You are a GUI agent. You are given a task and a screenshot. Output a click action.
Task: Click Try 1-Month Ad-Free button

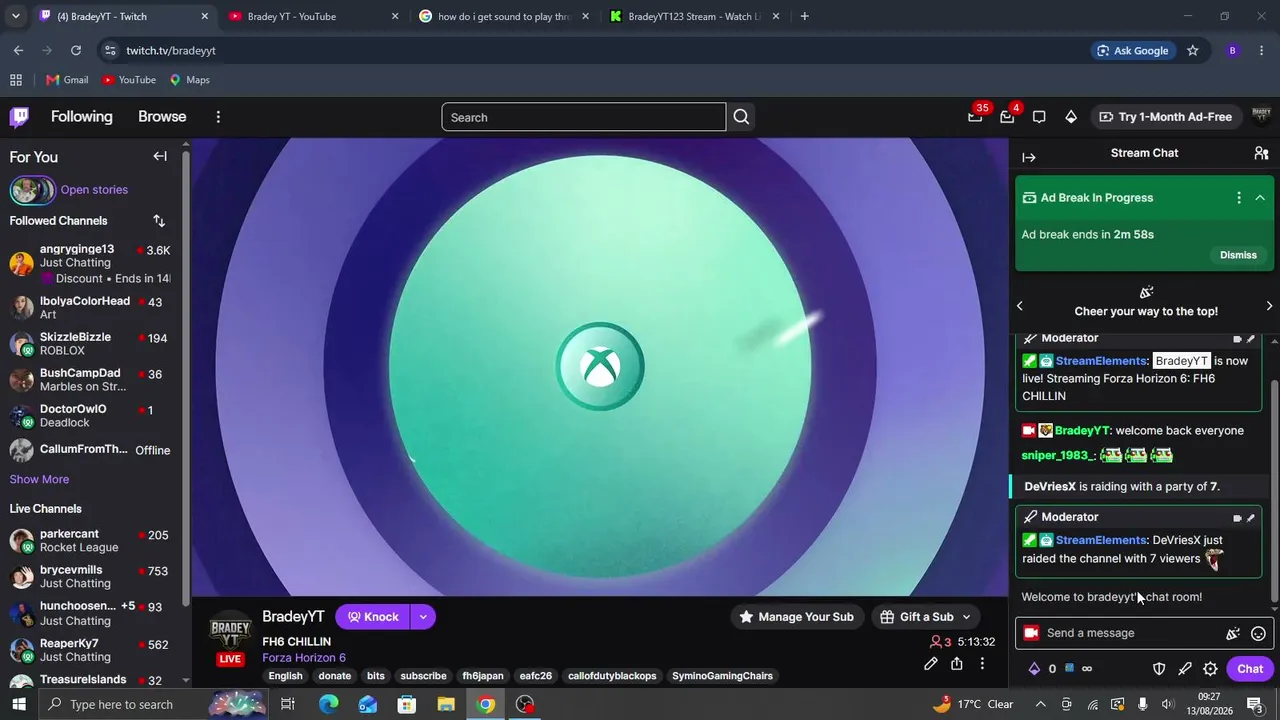1165,117
